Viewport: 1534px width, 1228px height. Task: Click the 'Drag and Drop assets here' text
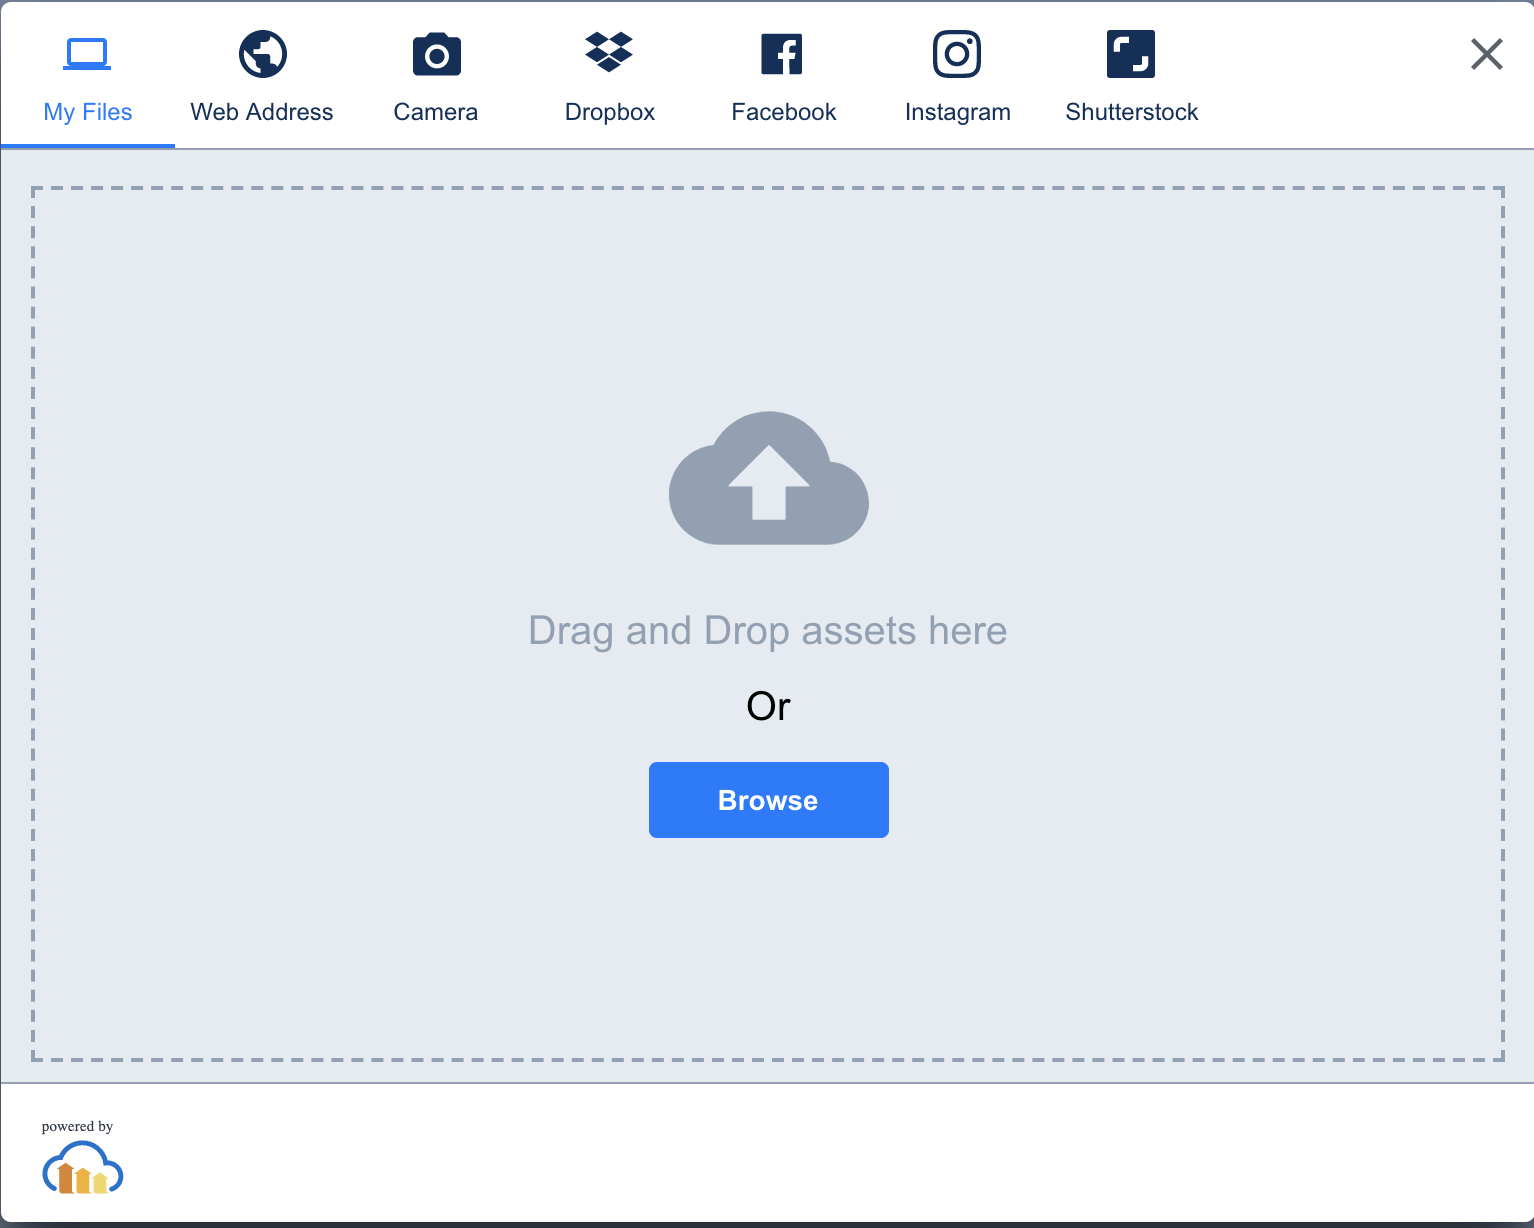[768, 630]
